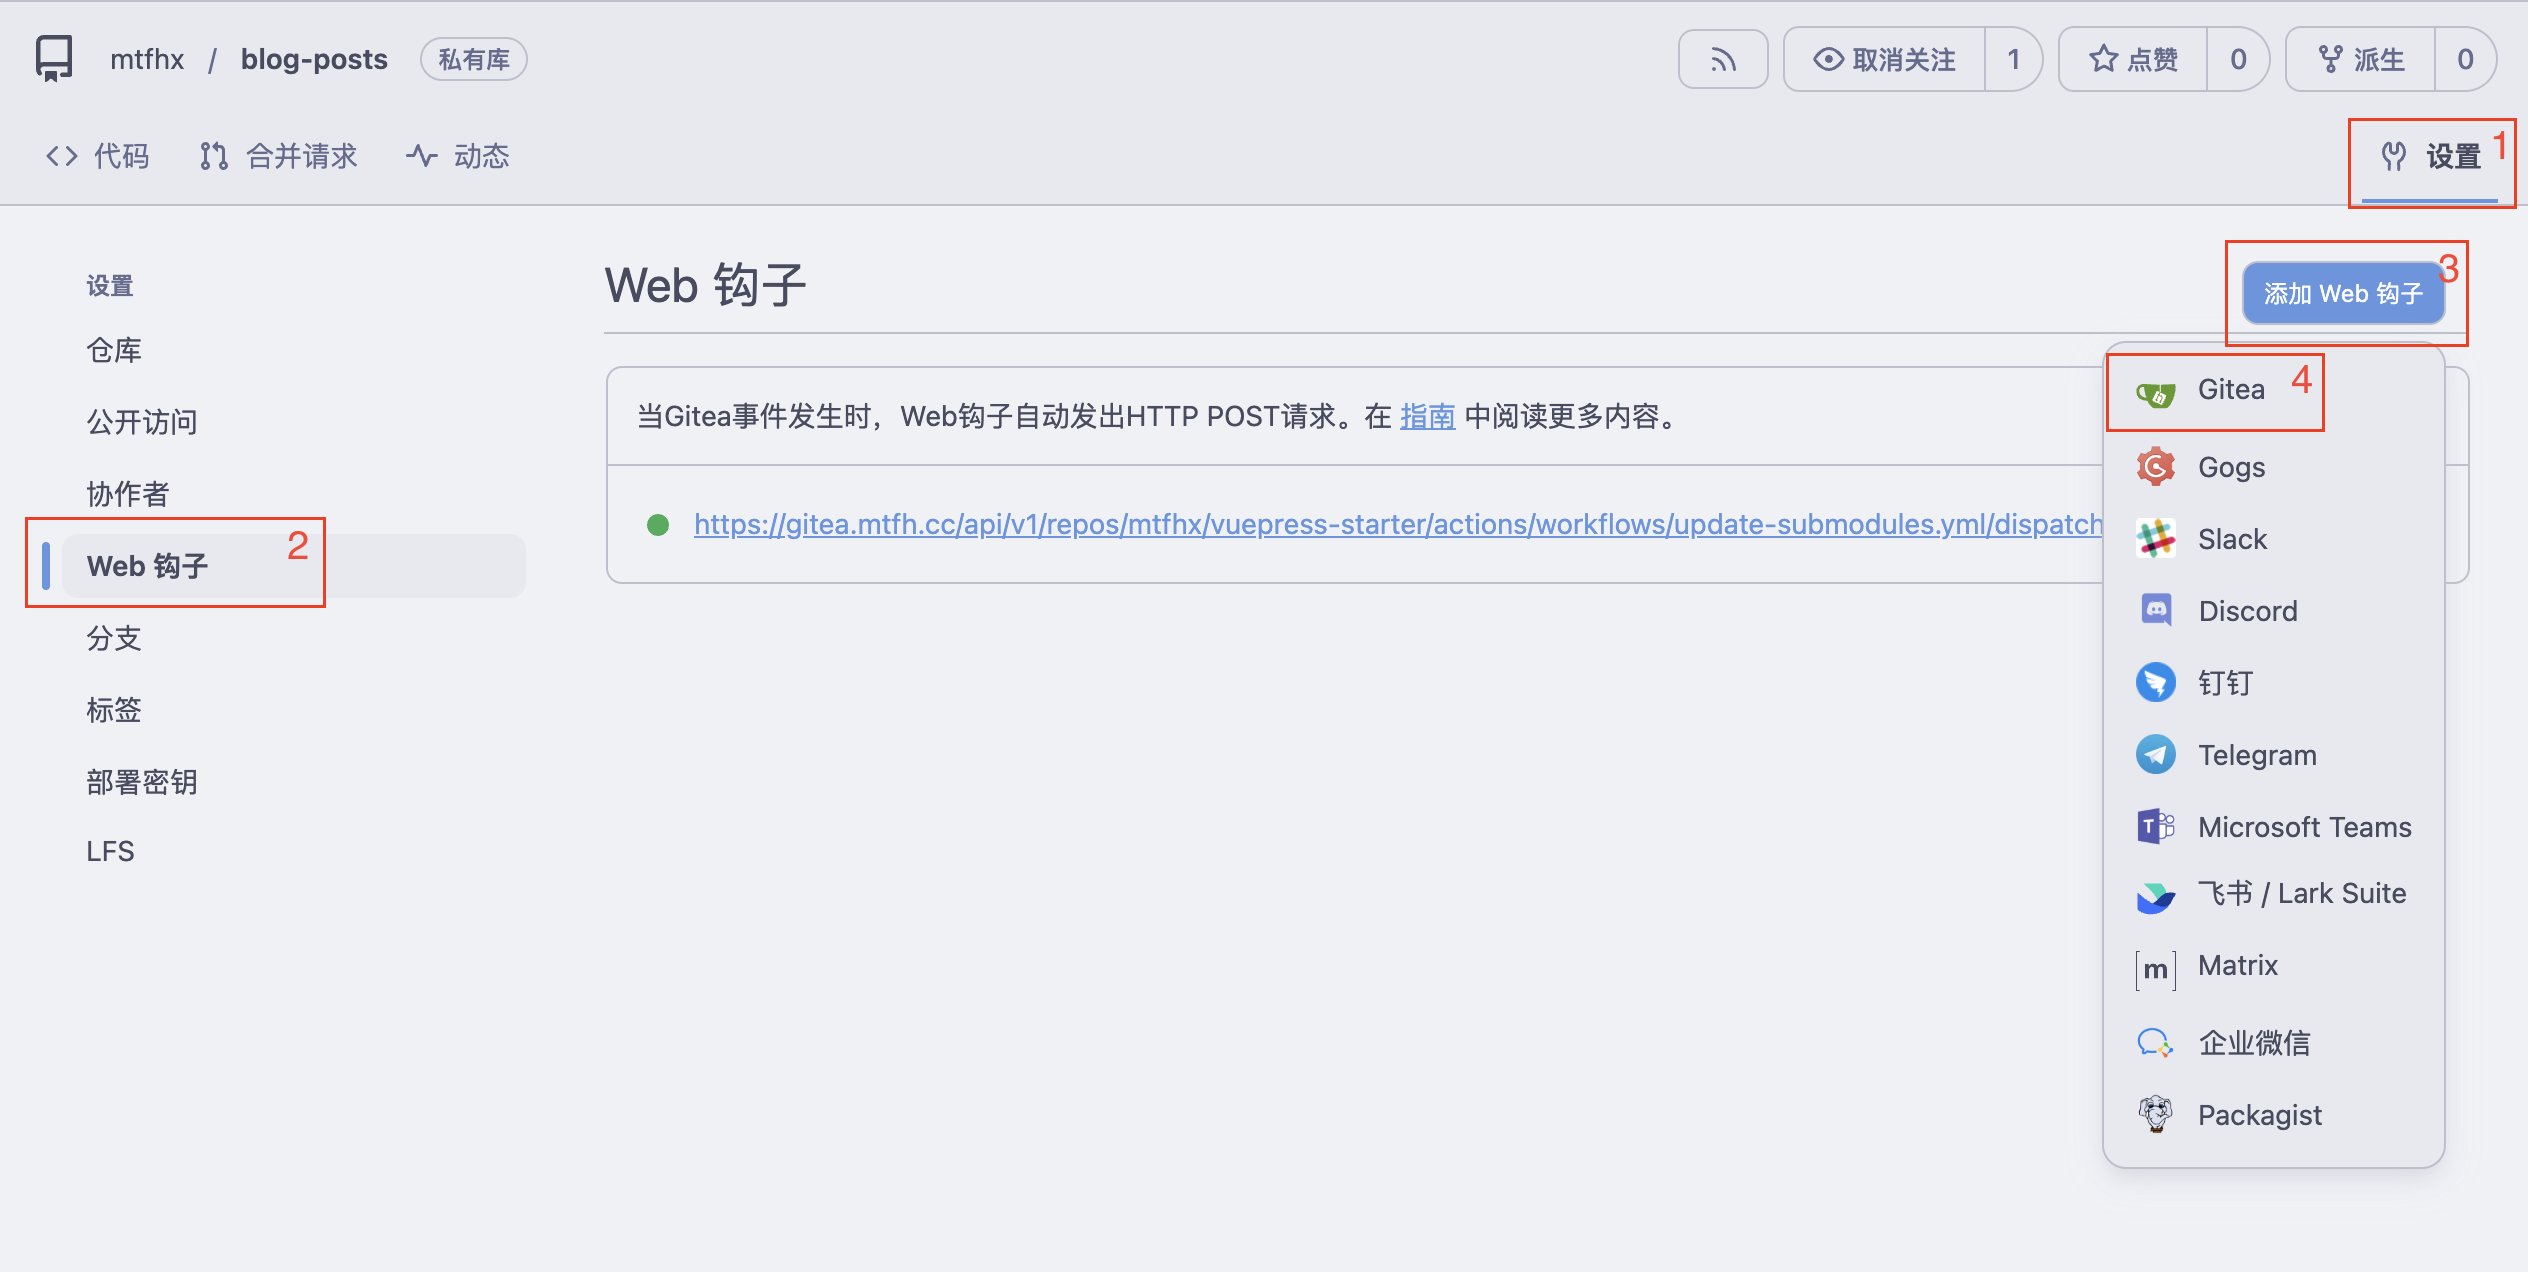The height and width of the screenshot is (1272, 2528).
Task: Click the RSS feed icon button
Action: (x=1722, y=60)
